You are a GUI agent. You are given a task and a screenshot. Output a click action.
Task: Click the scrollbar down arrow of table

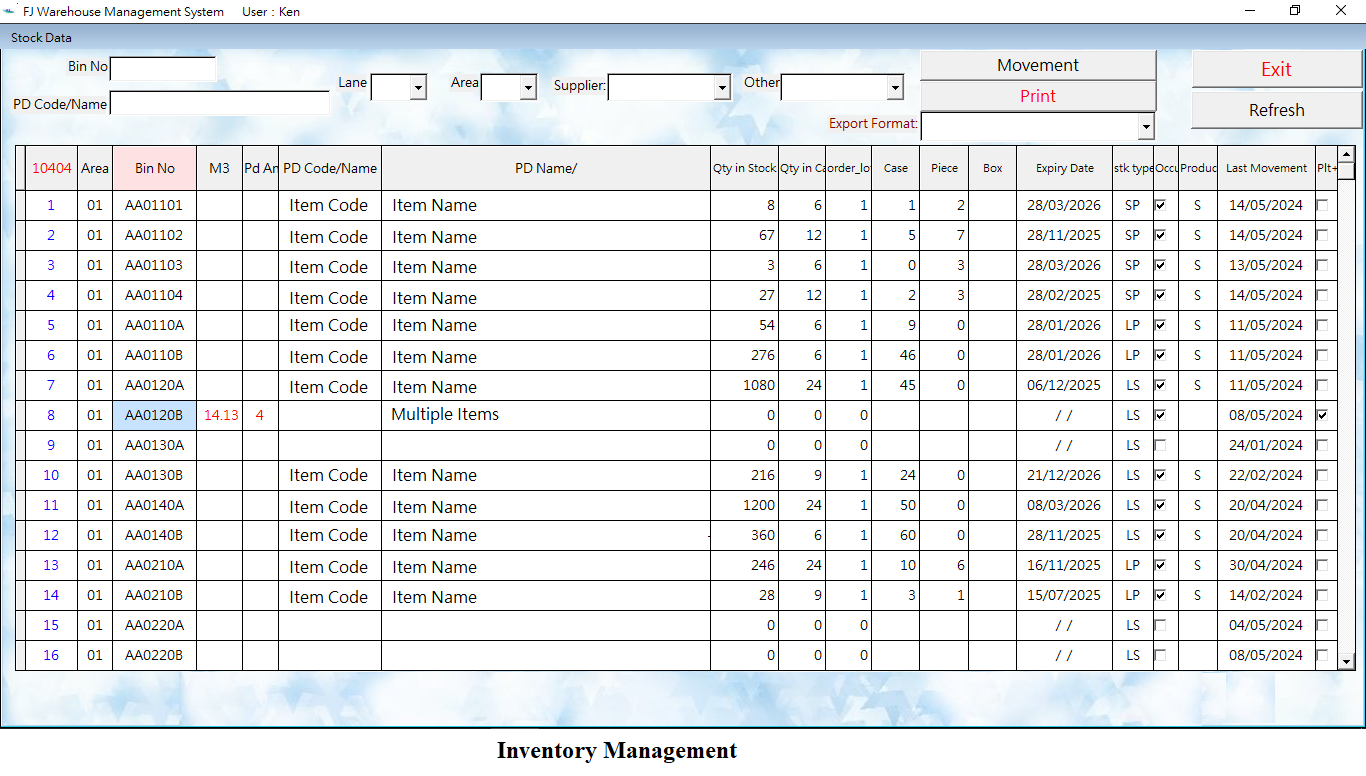coord(1346,661)
